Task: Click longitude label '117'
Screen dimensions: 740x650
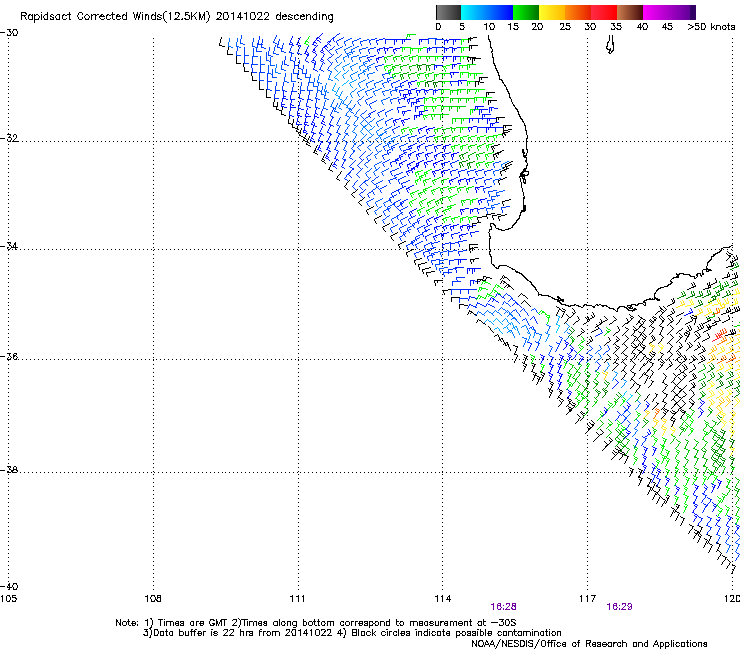Action: tap(587, 599)
